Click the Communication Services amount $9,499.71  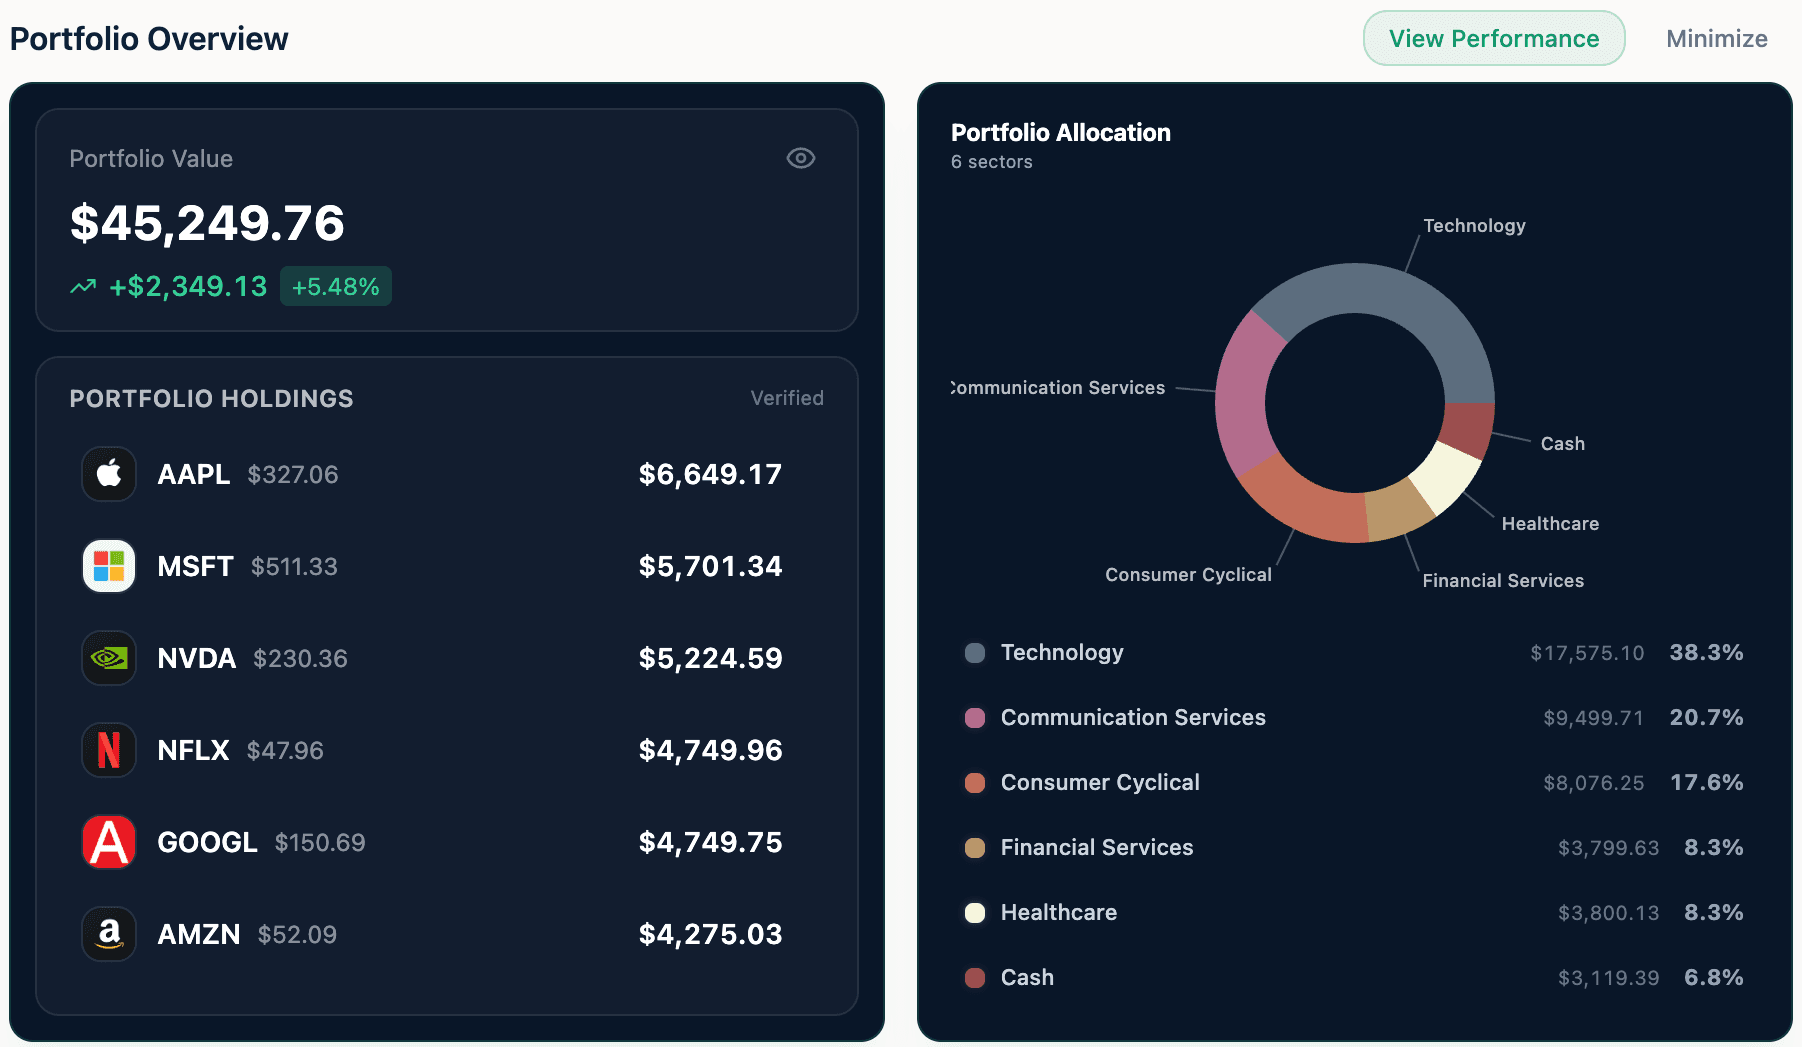click(1593, 718)
